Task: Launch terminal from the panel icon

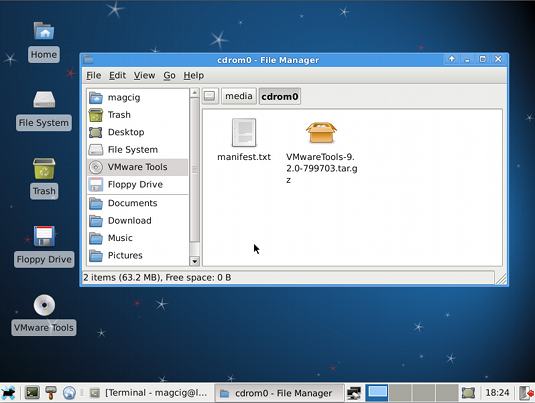Action: pyautogui.click(x=33, y=393)
